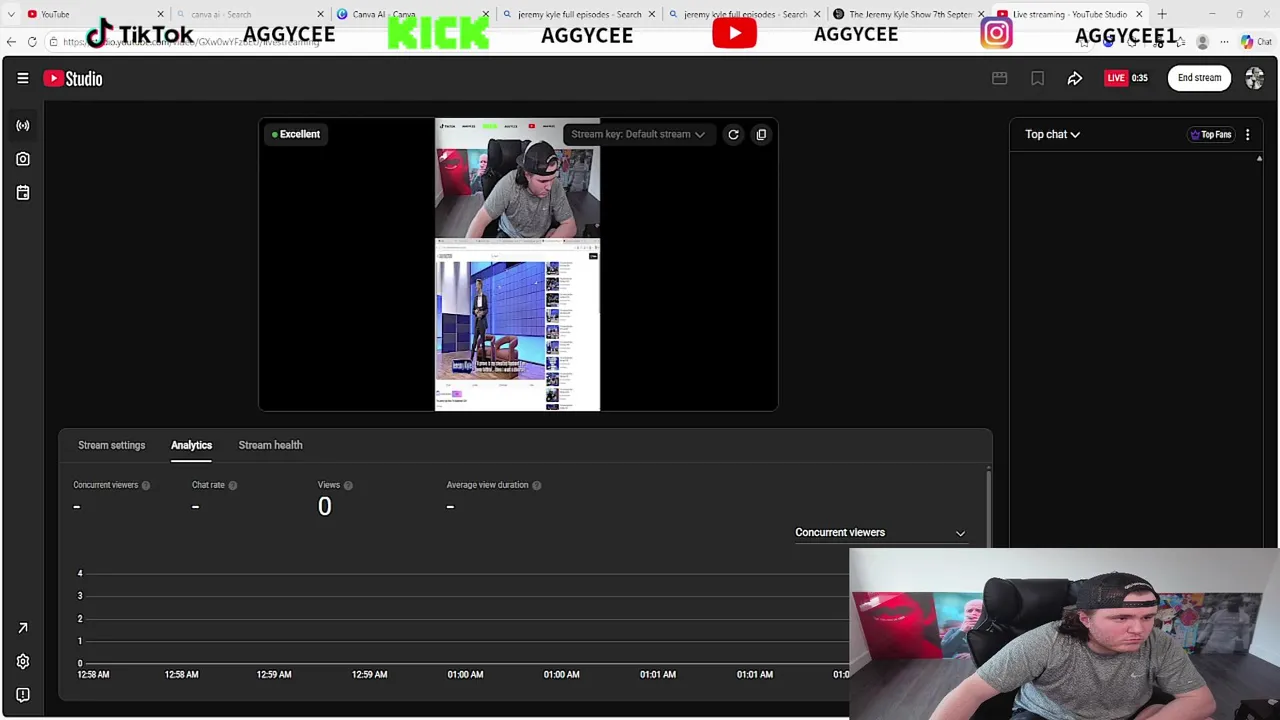Open the Manage calendar icon in sidebar
Image resolution: width=1280 pixels, height=720 pixels.
23,193
